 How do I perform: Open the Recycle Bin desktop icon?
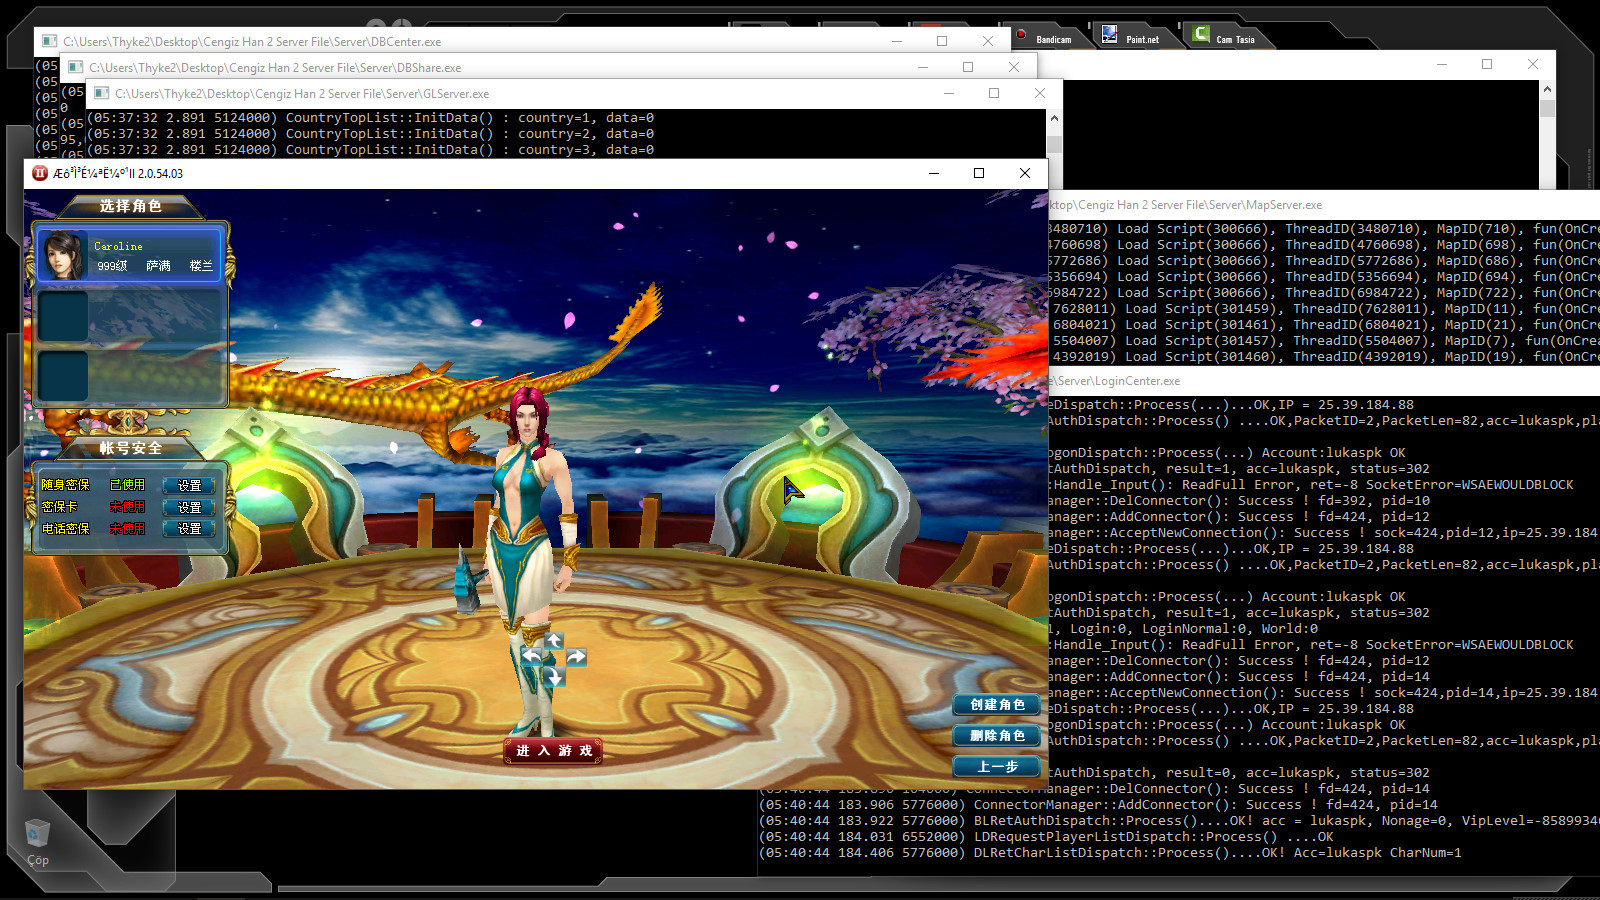pyautogui.click(x=37, y=842)
